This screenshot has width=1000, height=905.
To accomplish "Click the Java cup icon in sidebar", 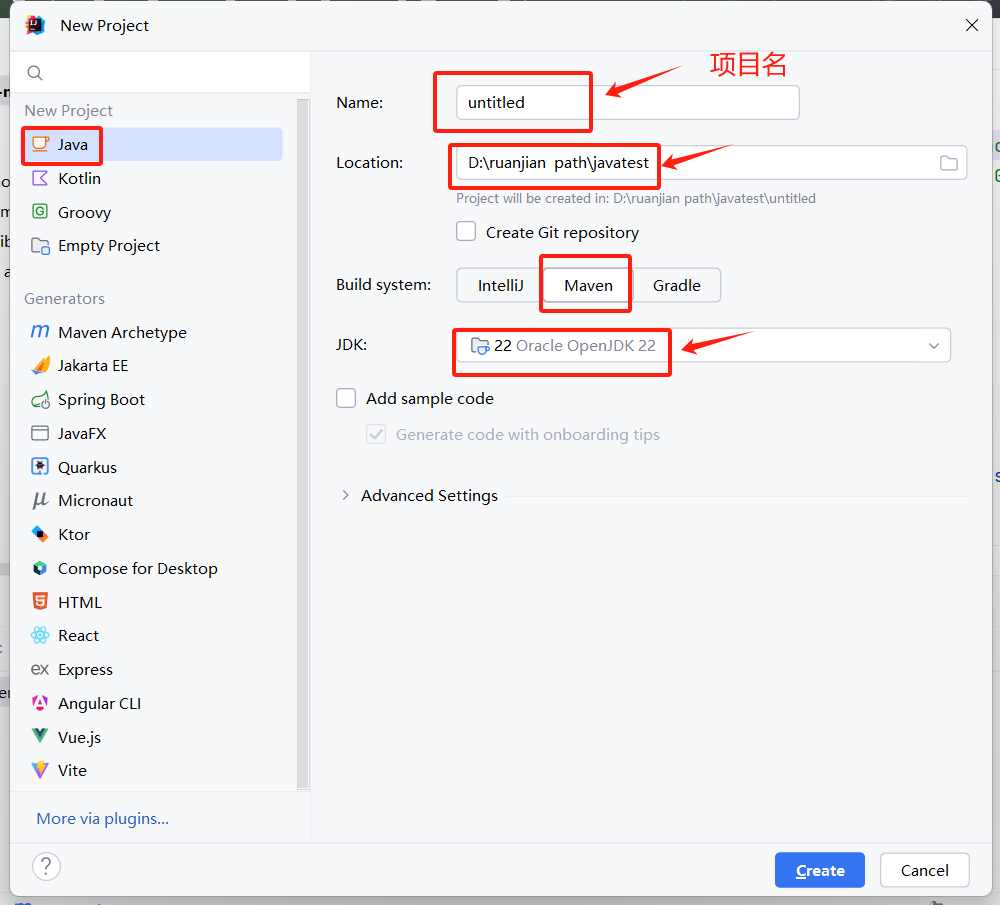I will point(40,144).
